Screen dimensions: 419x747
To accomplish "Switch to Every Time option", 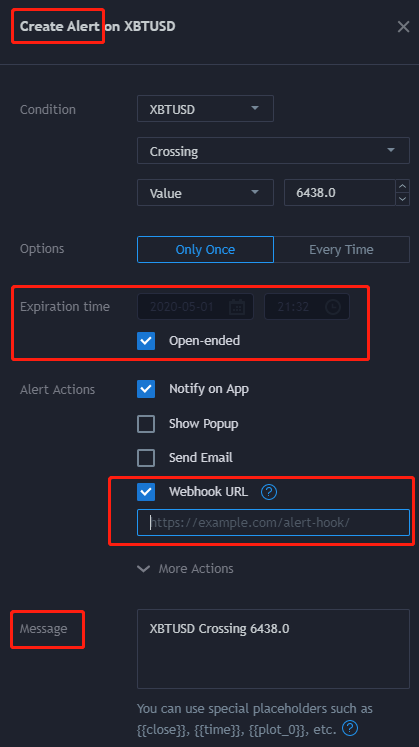I will click(342, 249).
